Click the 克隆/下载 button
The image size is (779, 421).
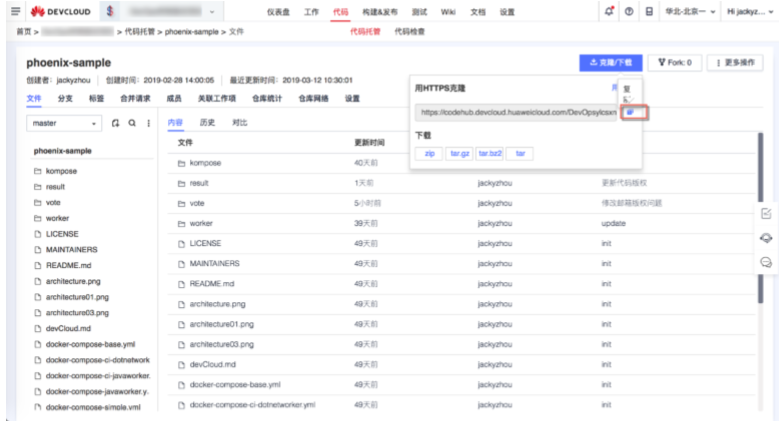coord(611,63)
